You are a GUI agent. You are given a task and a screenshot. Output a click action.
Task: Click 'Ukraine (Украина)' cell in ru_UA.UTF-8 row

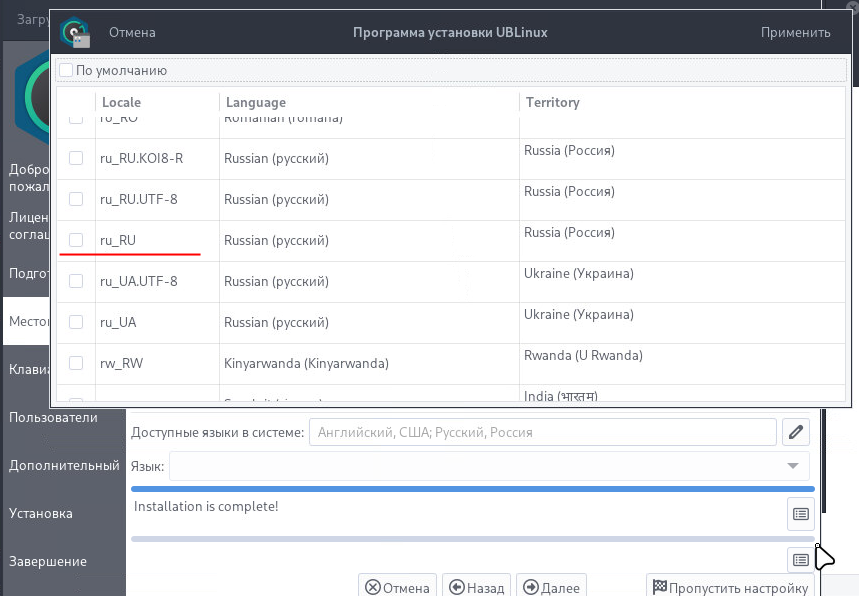pos(579,273)
